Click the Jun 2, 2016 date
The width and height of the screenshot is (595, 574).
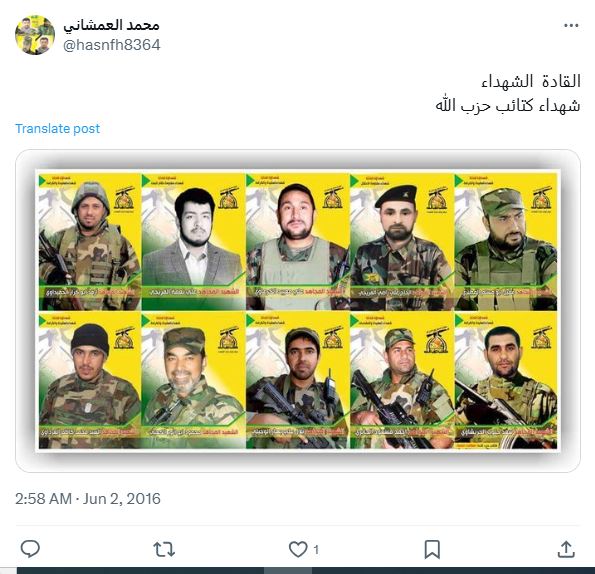coord(122,499)
